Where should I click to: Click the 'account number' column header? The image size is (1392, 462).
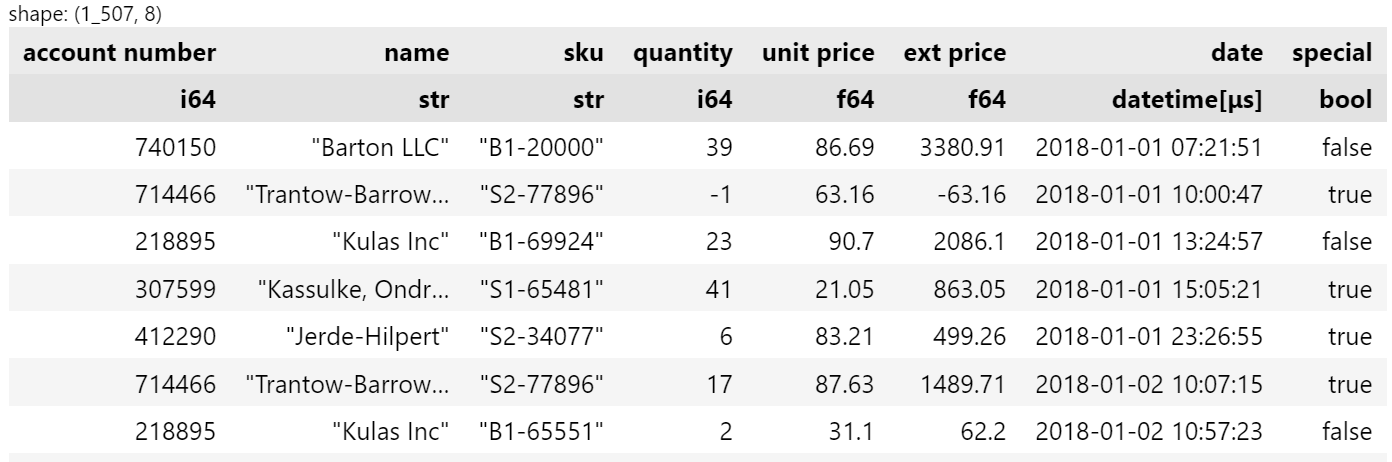pos(119,52)
